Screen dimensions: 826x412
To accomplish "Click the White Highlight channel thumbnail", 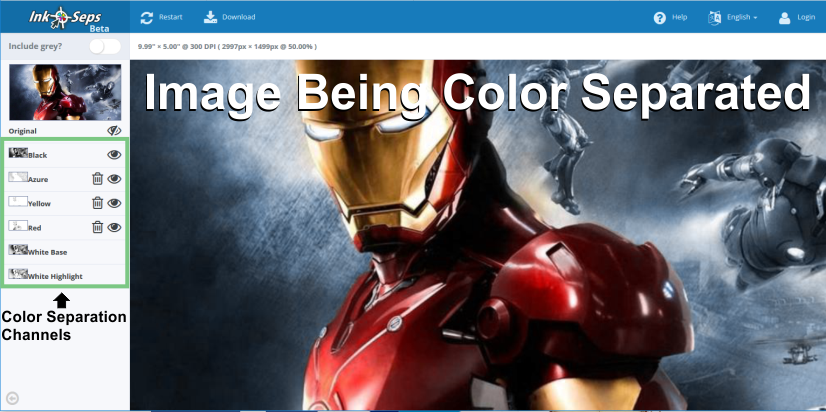I will [18, 273].
